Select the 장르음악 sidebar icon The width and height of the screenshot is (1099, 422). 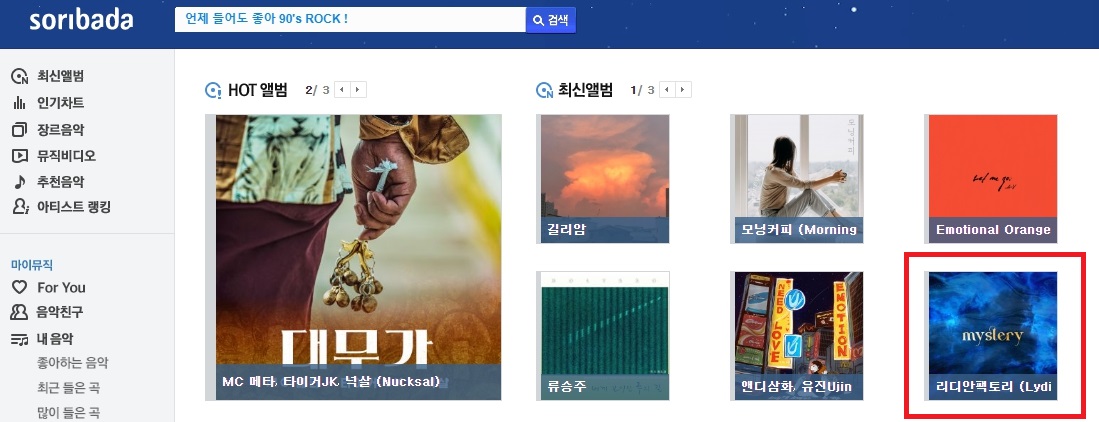20,130
